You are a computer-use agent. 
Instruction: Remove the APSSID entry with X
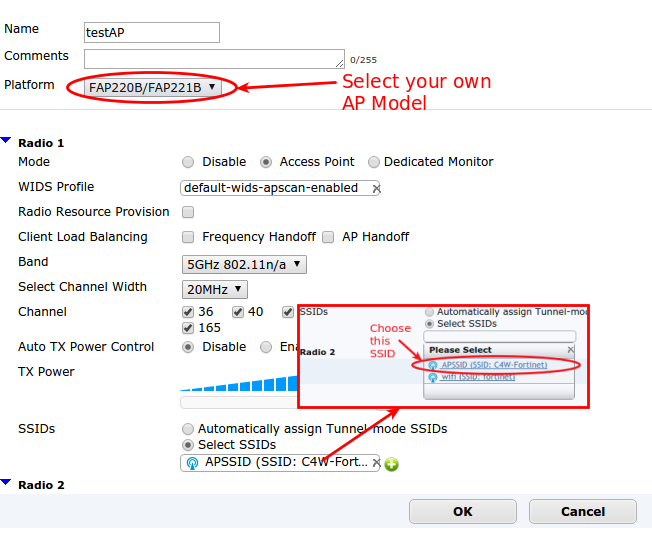tap(376, 462)
